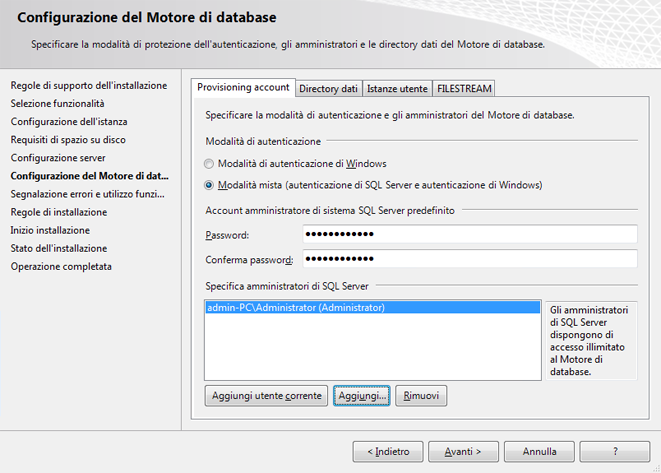This screenshot has width=661, height=473.
Task: Click Configurazione del Motore di dat... step
Action: 89,176
